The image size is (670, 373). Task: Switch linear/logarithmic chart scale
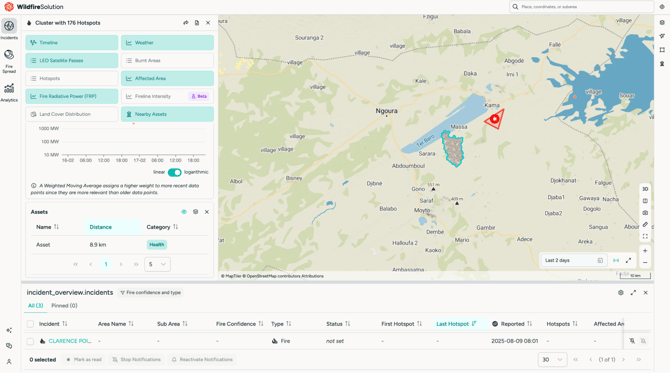174,172
